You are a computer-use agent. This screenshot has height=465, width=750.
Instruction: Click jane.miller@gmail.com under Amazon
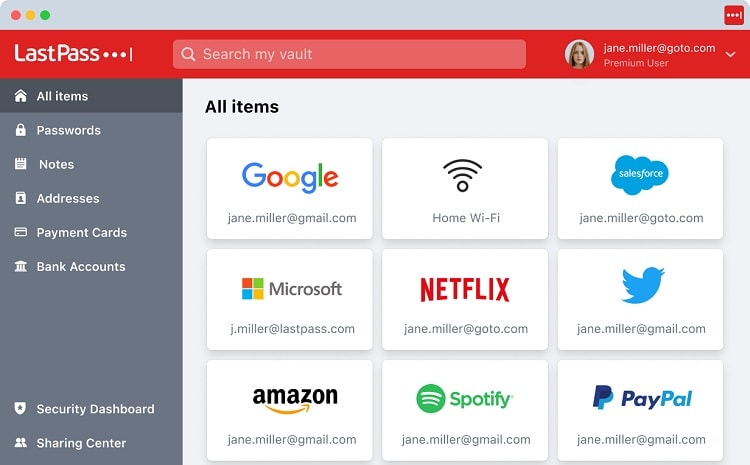coord(292,439)
